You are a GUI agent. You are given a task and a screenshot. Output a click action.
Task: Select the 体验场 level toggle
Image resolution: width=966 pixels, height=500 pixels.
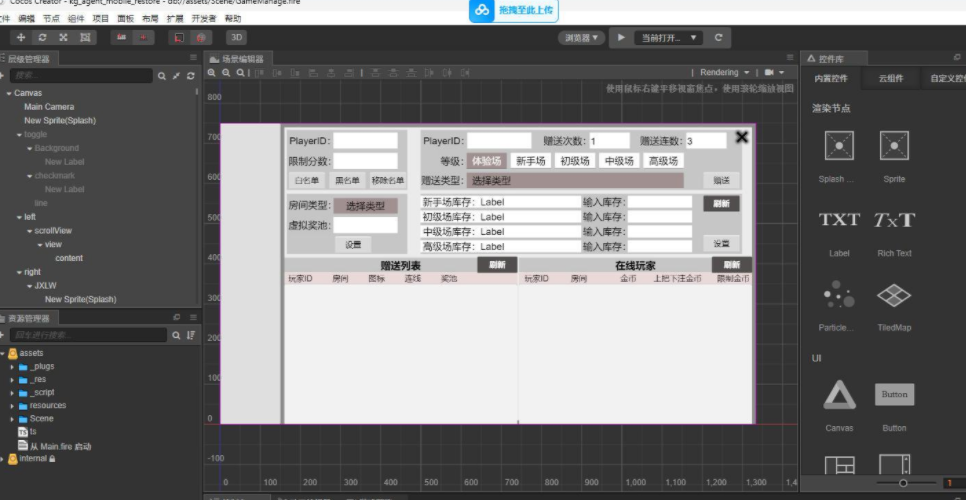(x=487, y=161)
